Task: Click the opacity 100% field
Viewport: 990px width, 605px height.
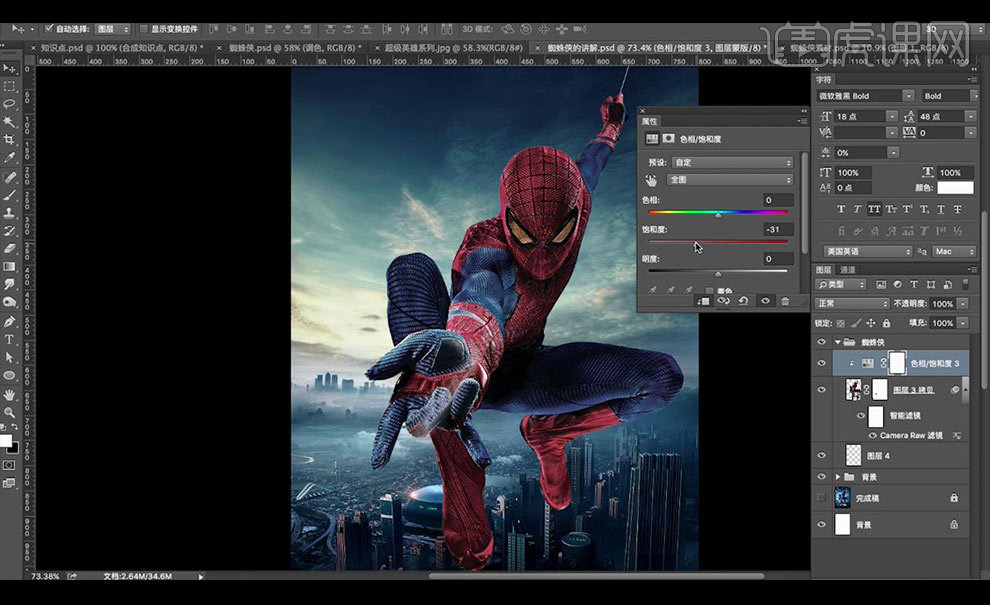Action: click(943, 304)
